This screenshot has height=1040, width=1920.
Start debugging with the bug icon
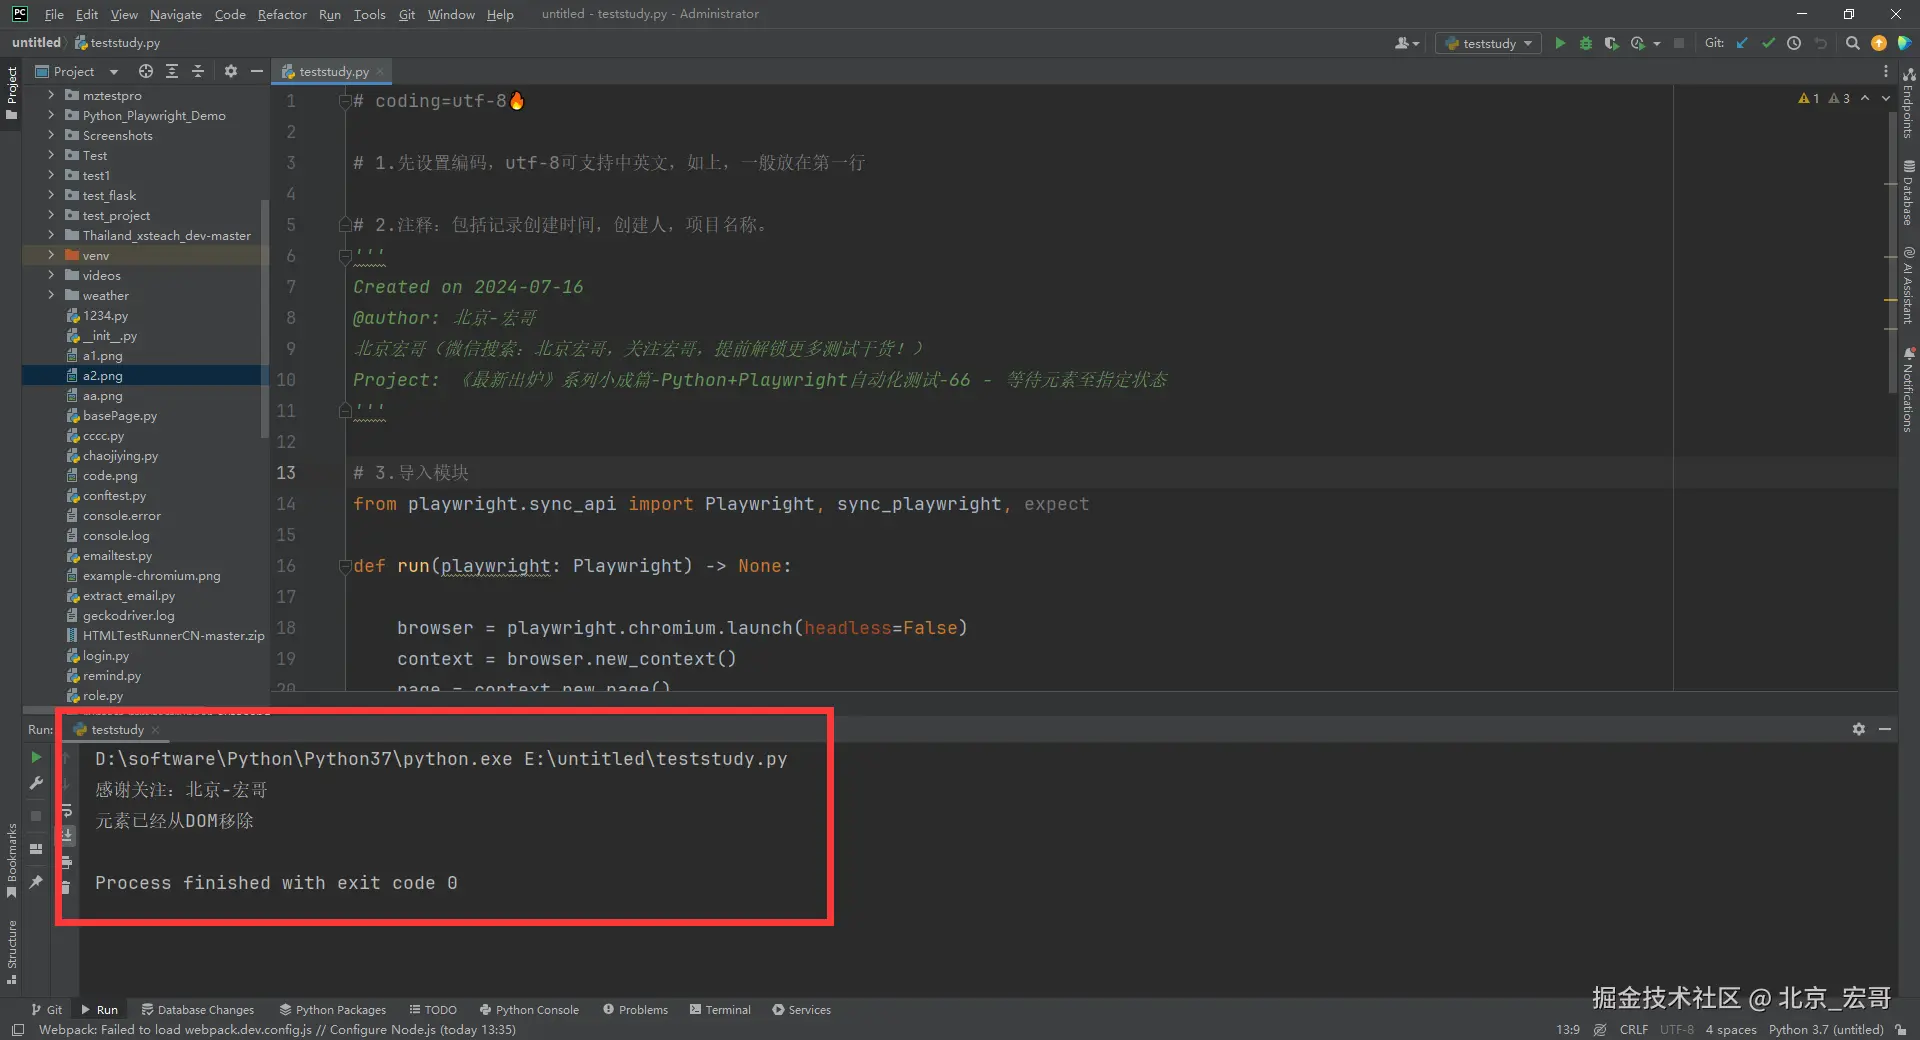coord(1586,43)
